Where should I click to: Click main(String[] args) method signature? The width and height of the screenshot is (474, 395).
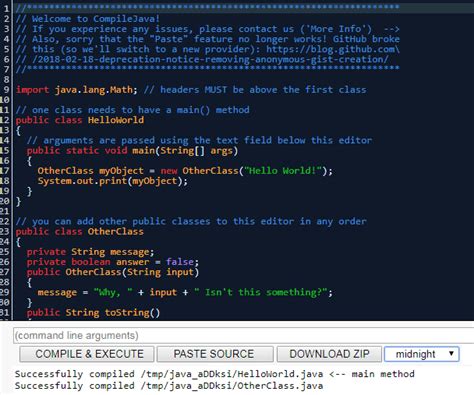click(185, 151)
